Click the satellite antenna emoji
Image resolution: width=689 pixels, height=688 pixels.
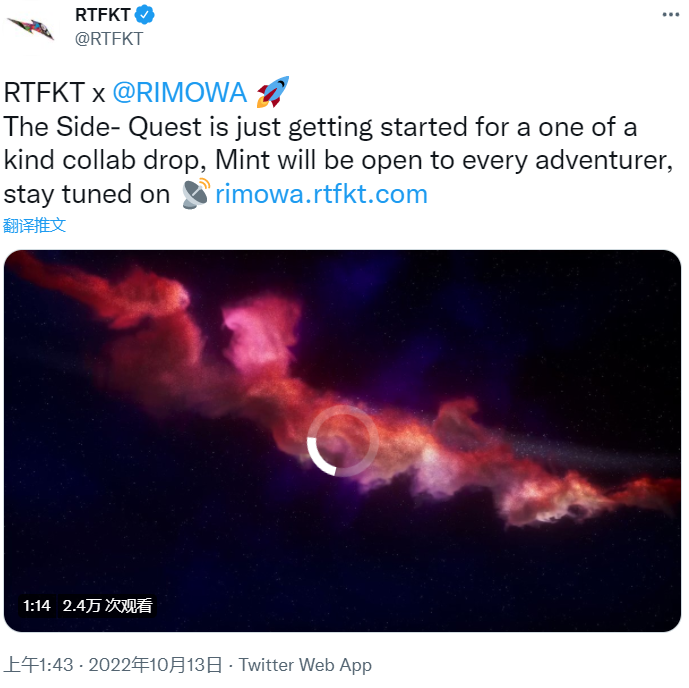(196, 193)
